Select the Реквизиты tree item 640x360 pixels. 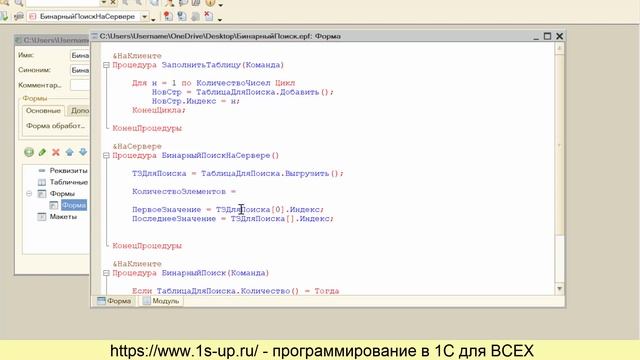coord(68,171)
